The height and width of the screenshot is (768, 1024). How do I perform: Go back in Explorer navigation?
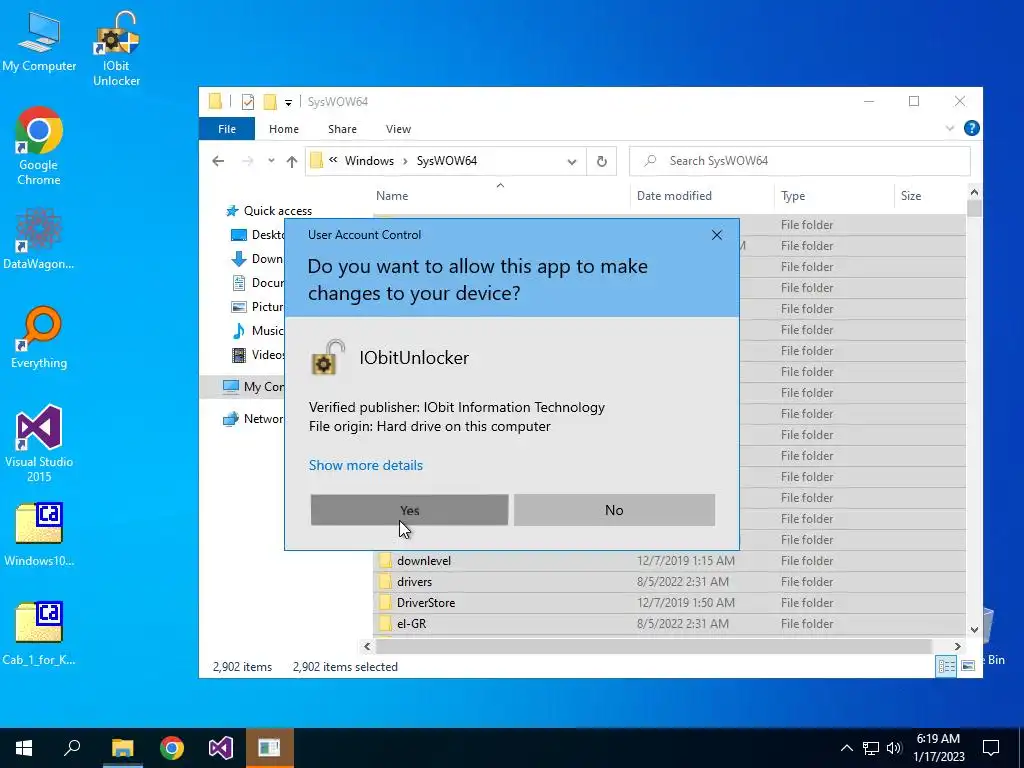tap(218, 161)
